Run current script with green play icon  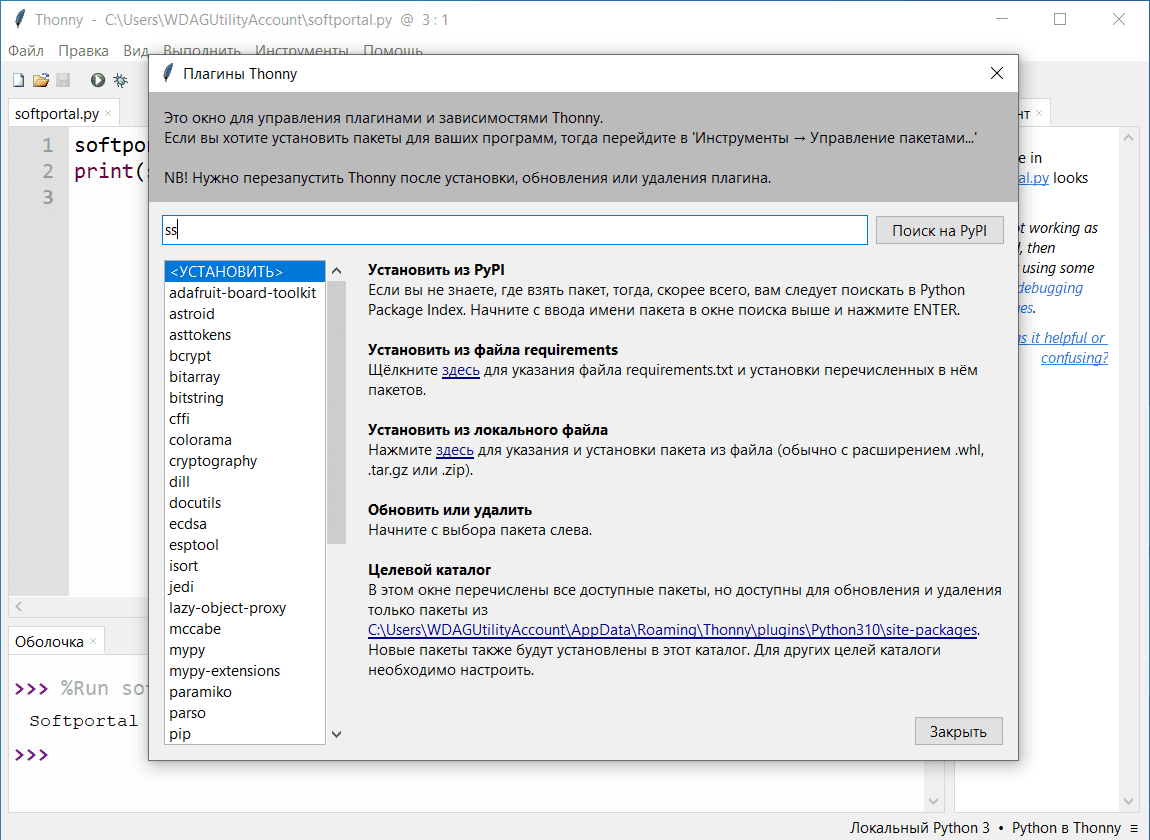click(98, 80)
